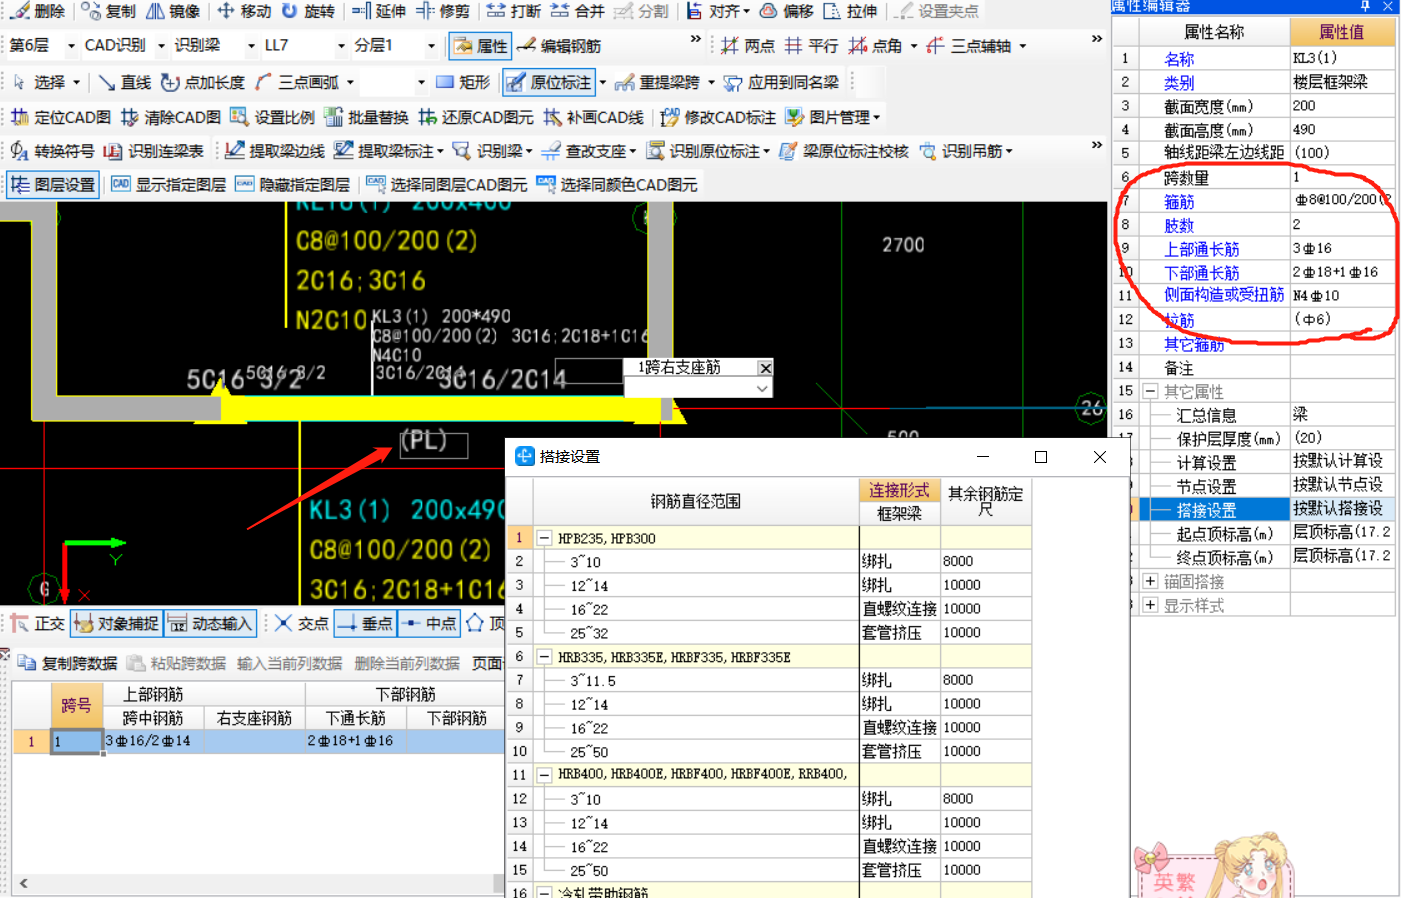Toggle the 属性 properties panel button
This screenshot has height=898, width=1401.
pos(481,46)
